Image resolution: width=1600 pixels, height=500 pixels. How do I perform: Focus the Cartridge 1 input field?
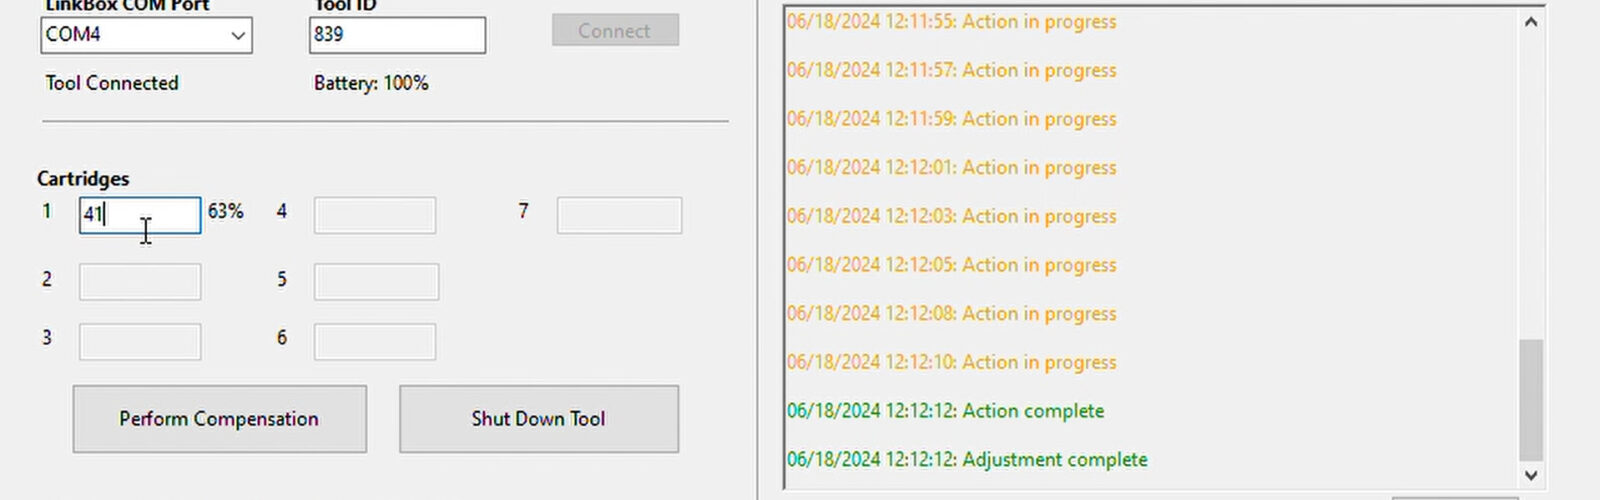coord(140,215)
